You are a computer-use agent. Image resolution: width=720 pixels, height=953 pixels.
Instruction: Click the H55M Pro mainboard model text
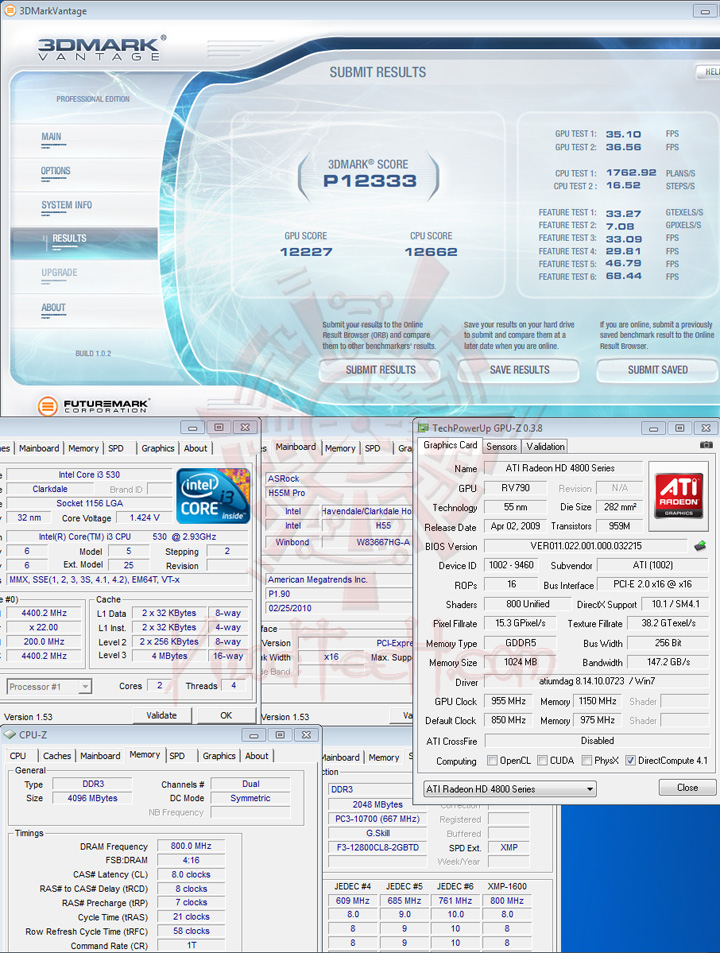coord(287,493)
